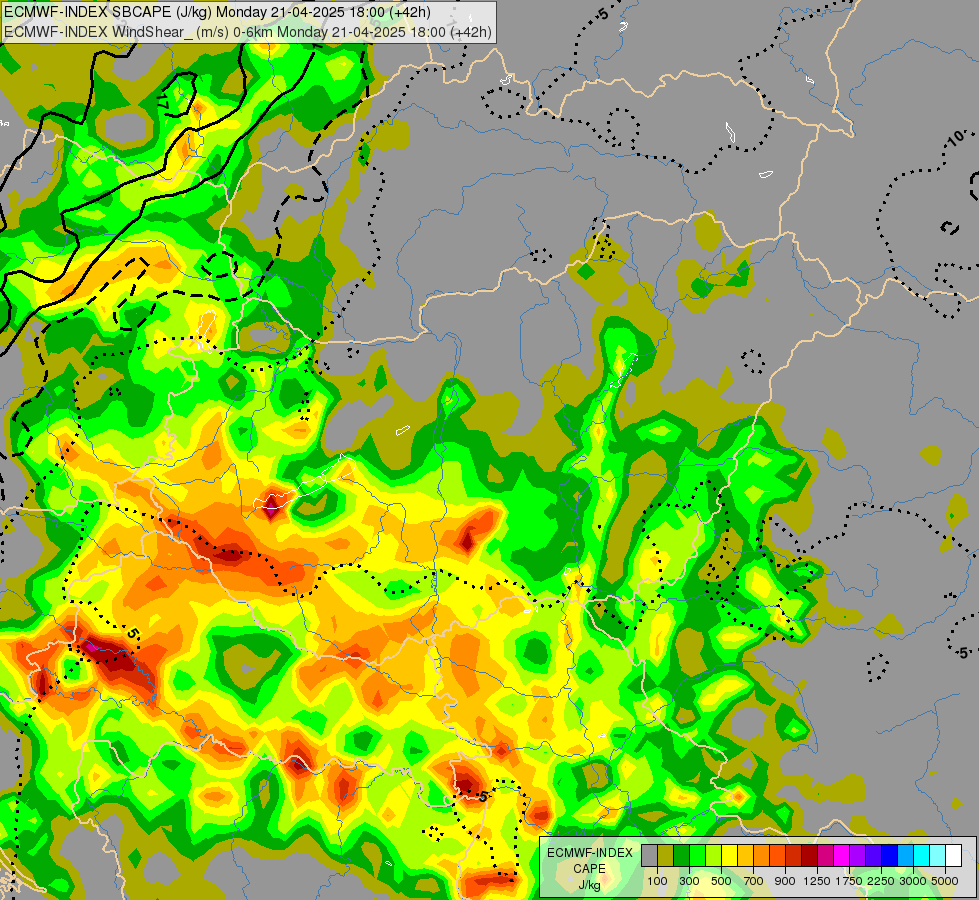Click the WindShear 0-6km title line
The height and width of the screenshot is (900, 979).
tap(248, 32)
